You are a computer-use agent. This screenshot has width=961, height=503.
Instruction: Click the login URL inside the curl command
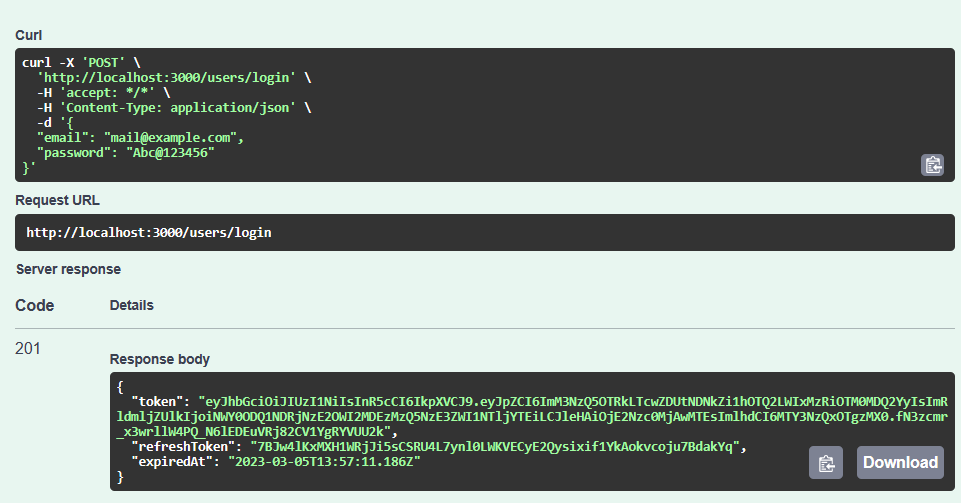point(166,77)
